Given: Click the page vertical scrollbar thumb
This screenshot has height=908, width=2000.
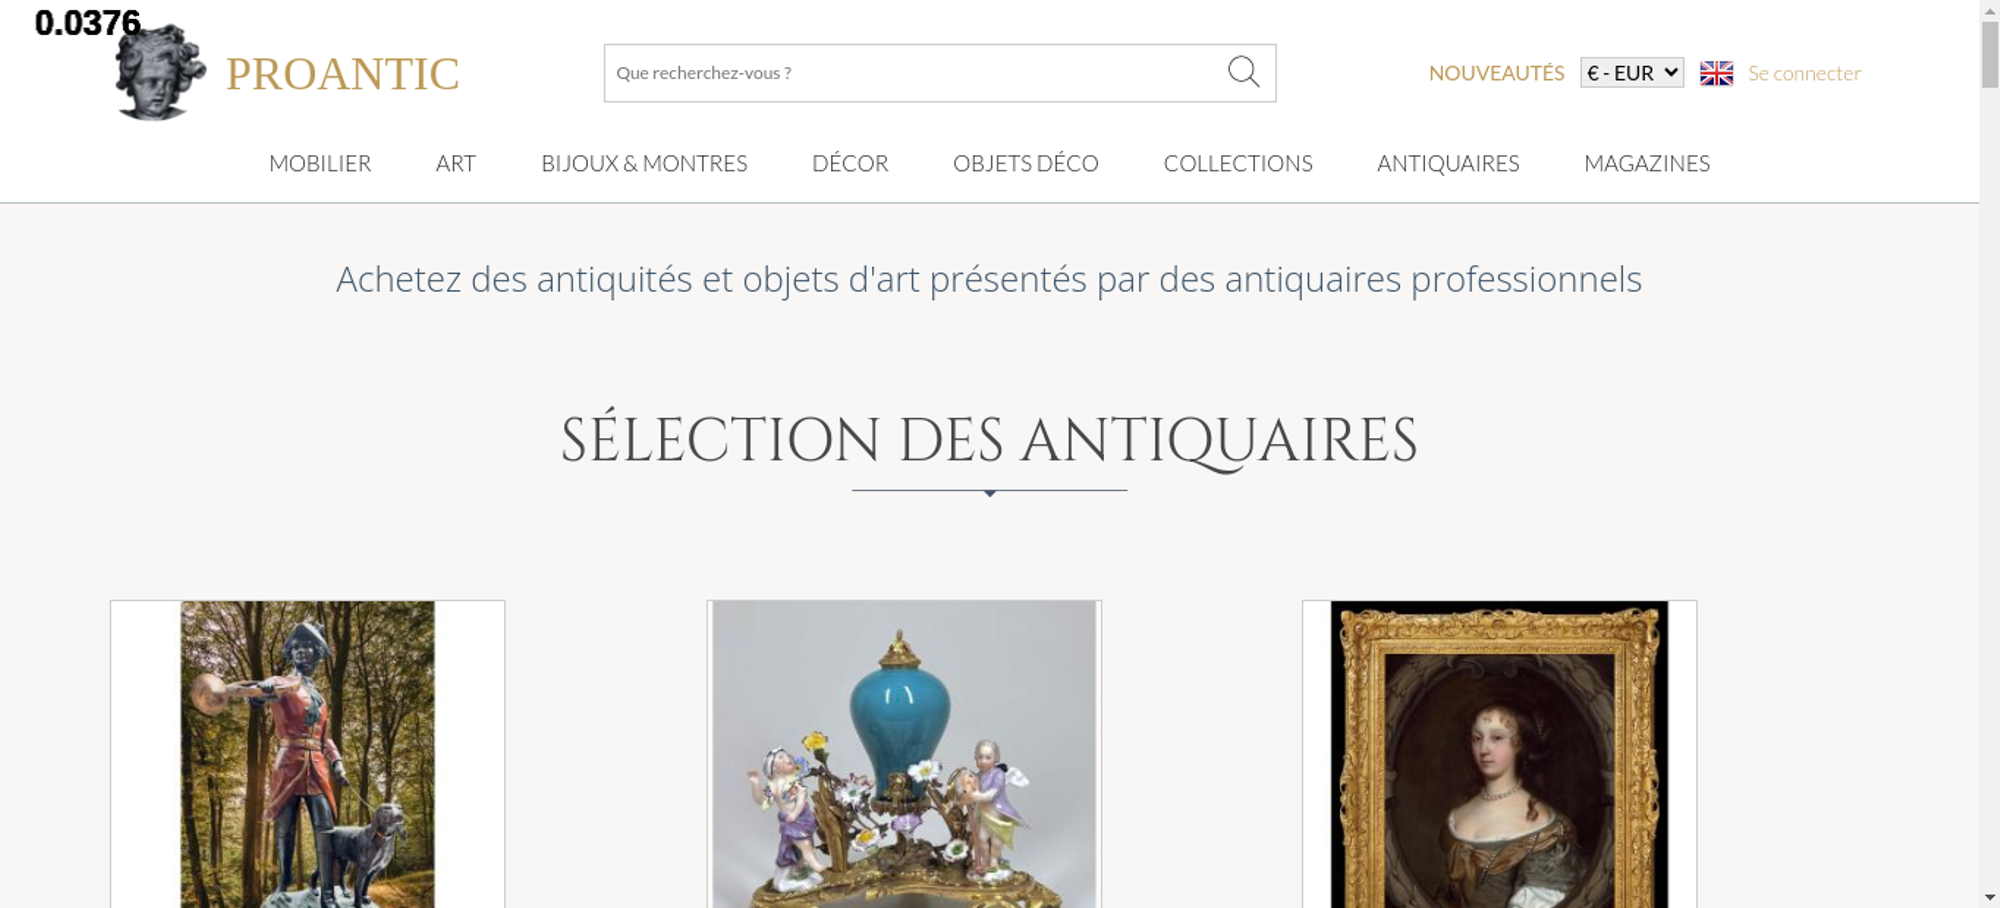Looking at the screenshot, I should 1990,54.
